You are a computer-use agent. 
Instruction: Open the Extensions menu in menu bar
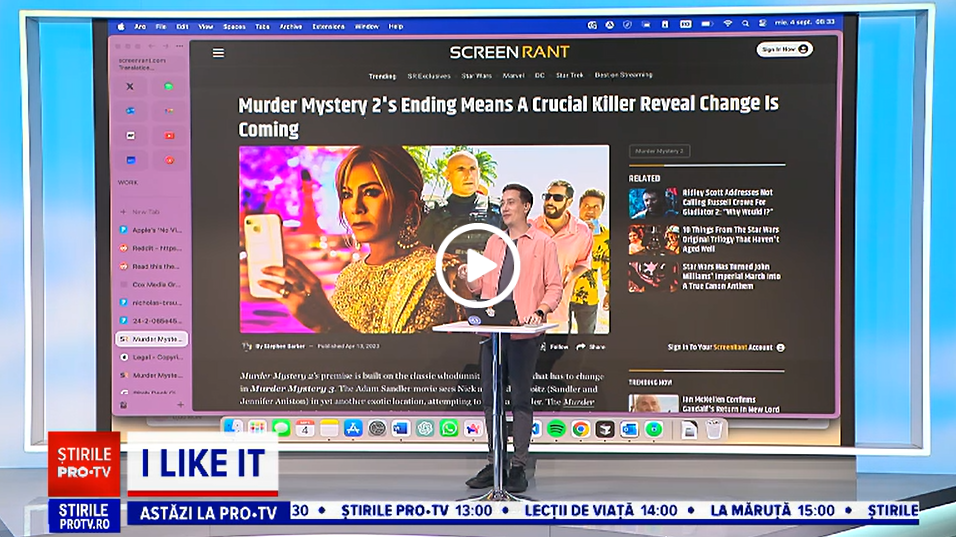pos(328,26)
